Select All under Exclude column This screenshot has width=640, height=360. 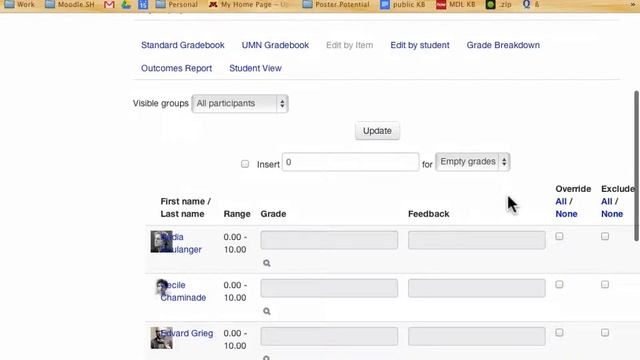(607, 201)
